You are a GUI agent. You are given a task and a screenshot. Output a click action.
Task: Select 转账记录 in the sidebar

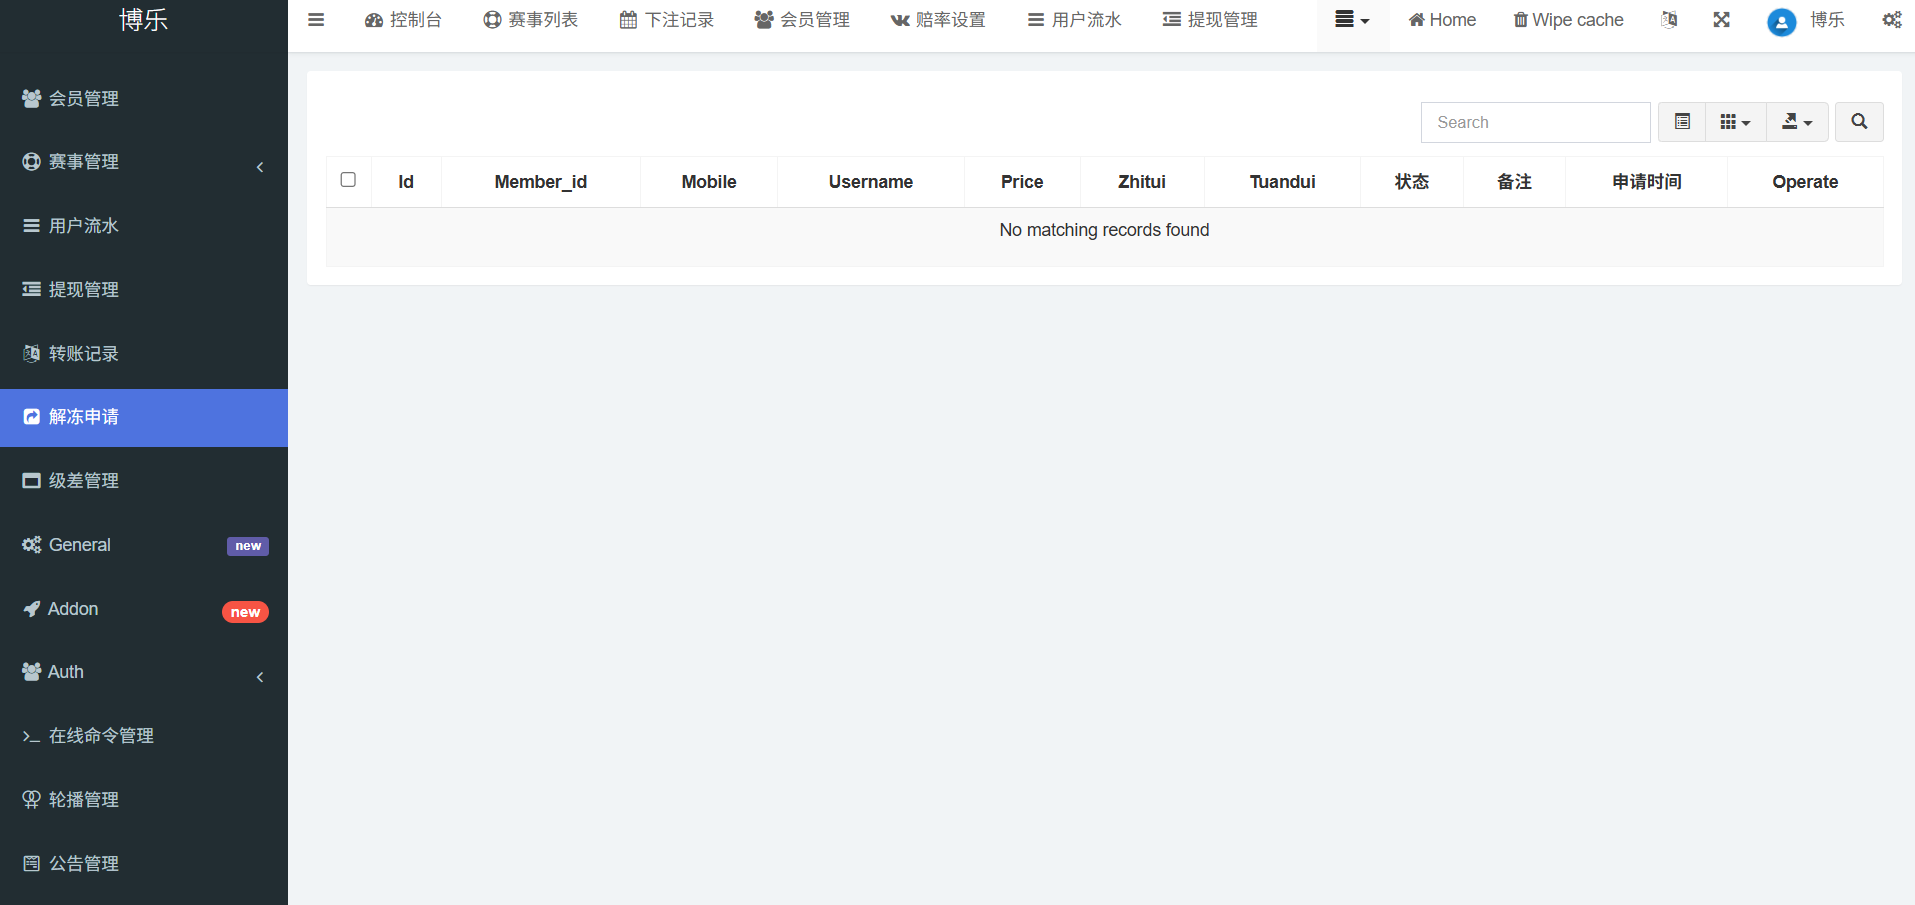coord(84,354)
